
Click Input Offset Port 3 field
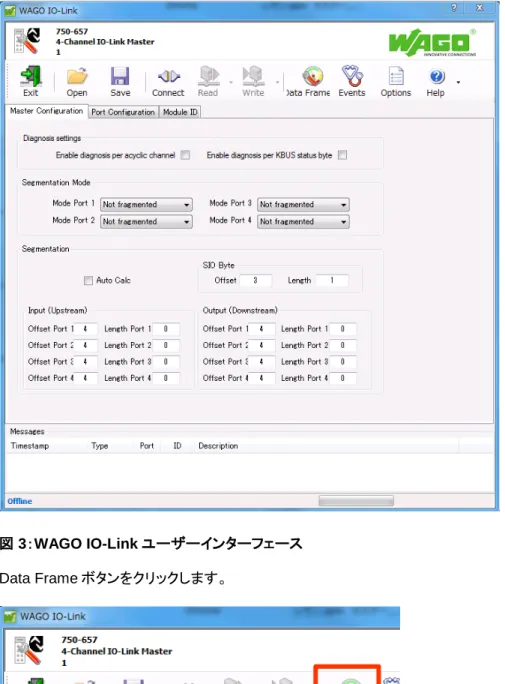tap(85, 362)
